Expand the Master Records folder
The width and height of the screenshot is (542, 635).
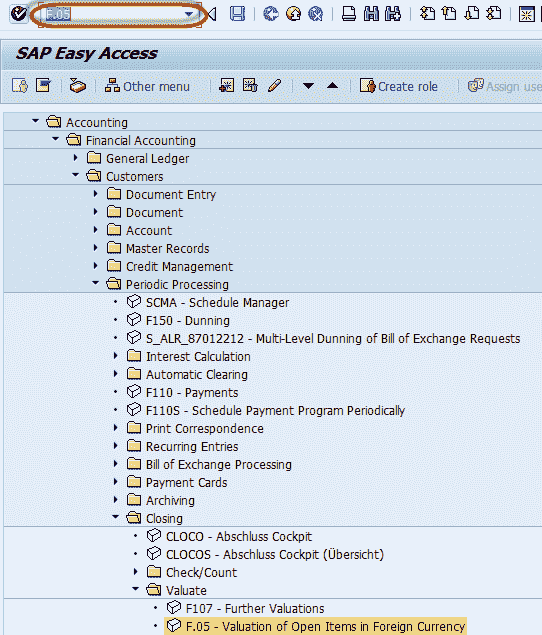95,247
